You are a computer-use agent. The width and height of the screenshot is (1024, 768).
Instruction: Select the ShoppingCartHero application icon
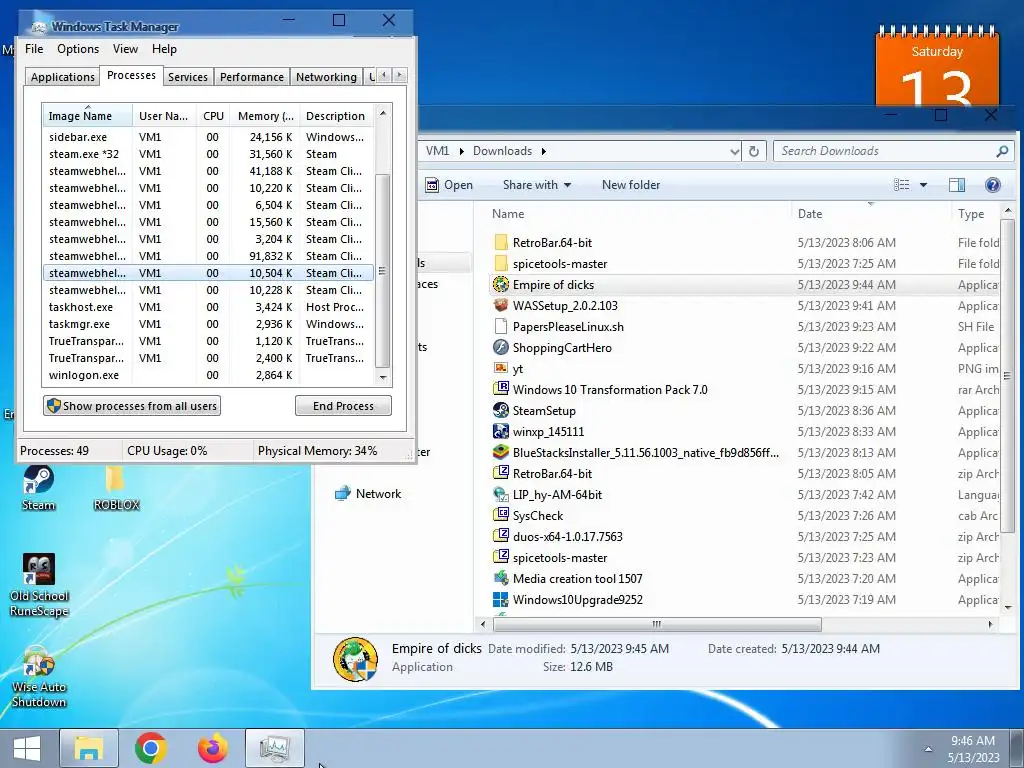pyautogui.click(x=501, y=347)
